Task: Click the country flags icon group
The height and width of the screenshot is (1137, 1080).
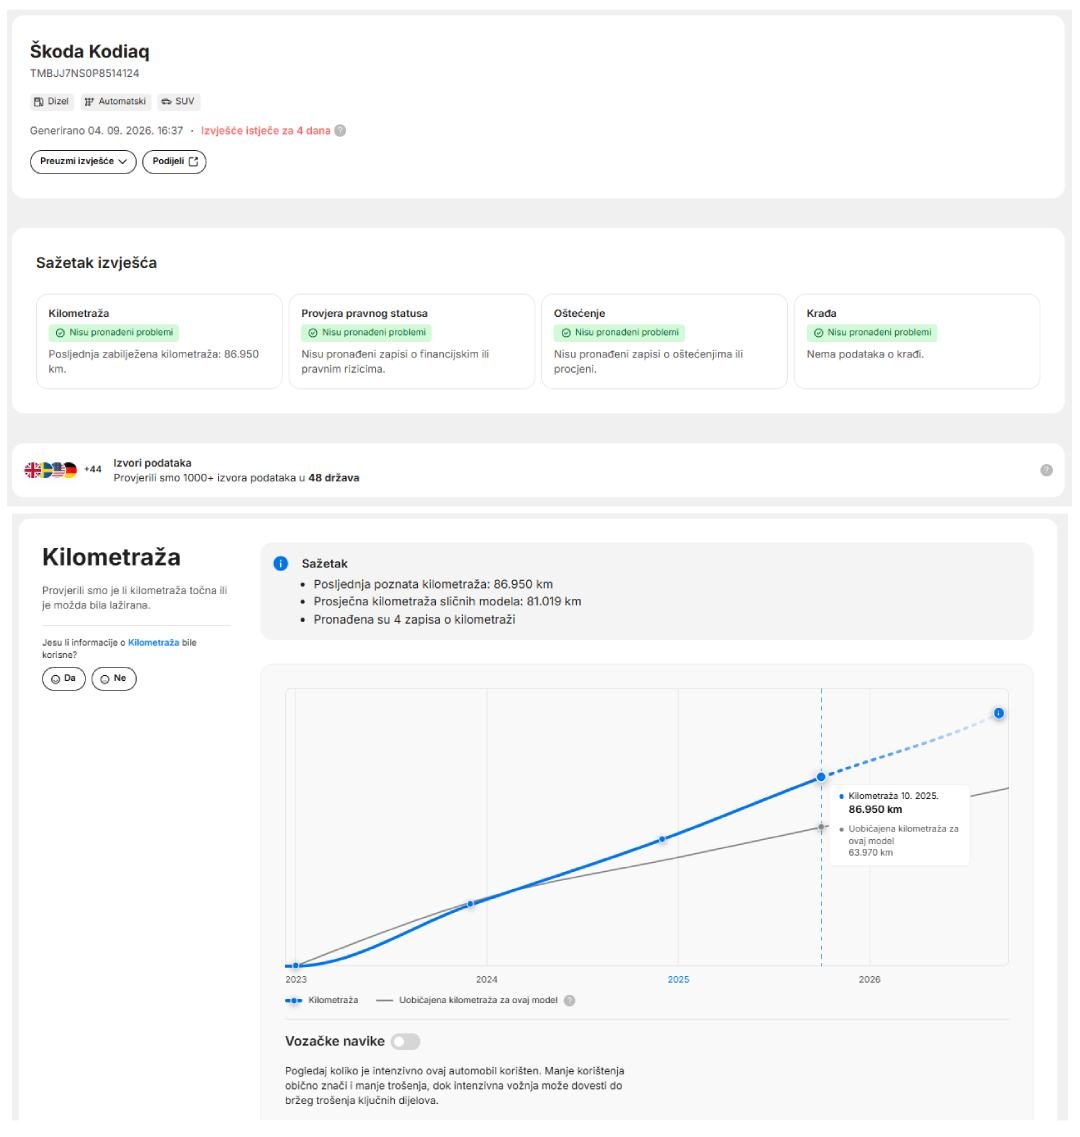Action: click(x=51, y=470)
